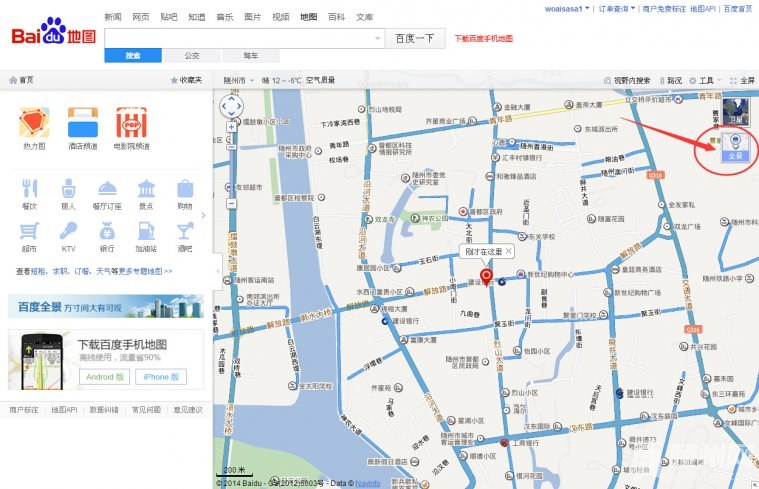Open the NavInfo data attribution link

point(367,483)
